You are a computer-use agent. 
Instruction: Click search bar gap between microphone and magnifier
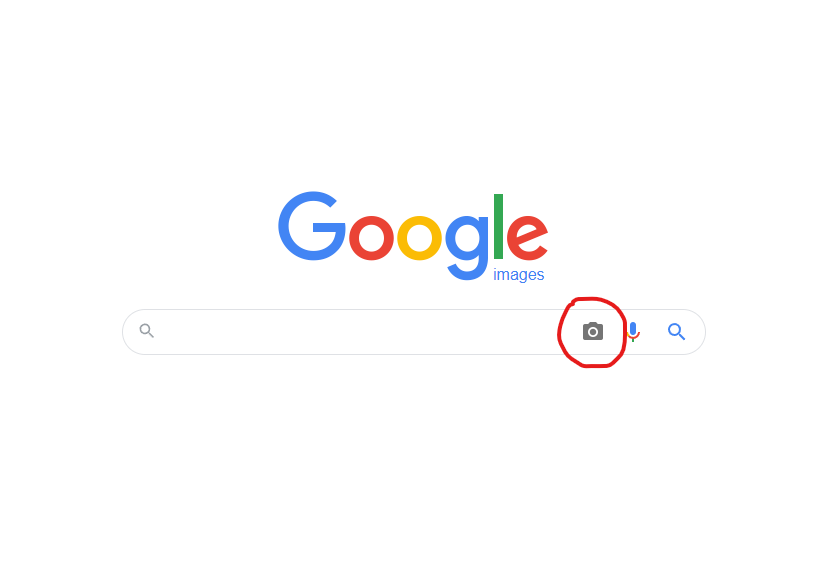coord(654,332)
